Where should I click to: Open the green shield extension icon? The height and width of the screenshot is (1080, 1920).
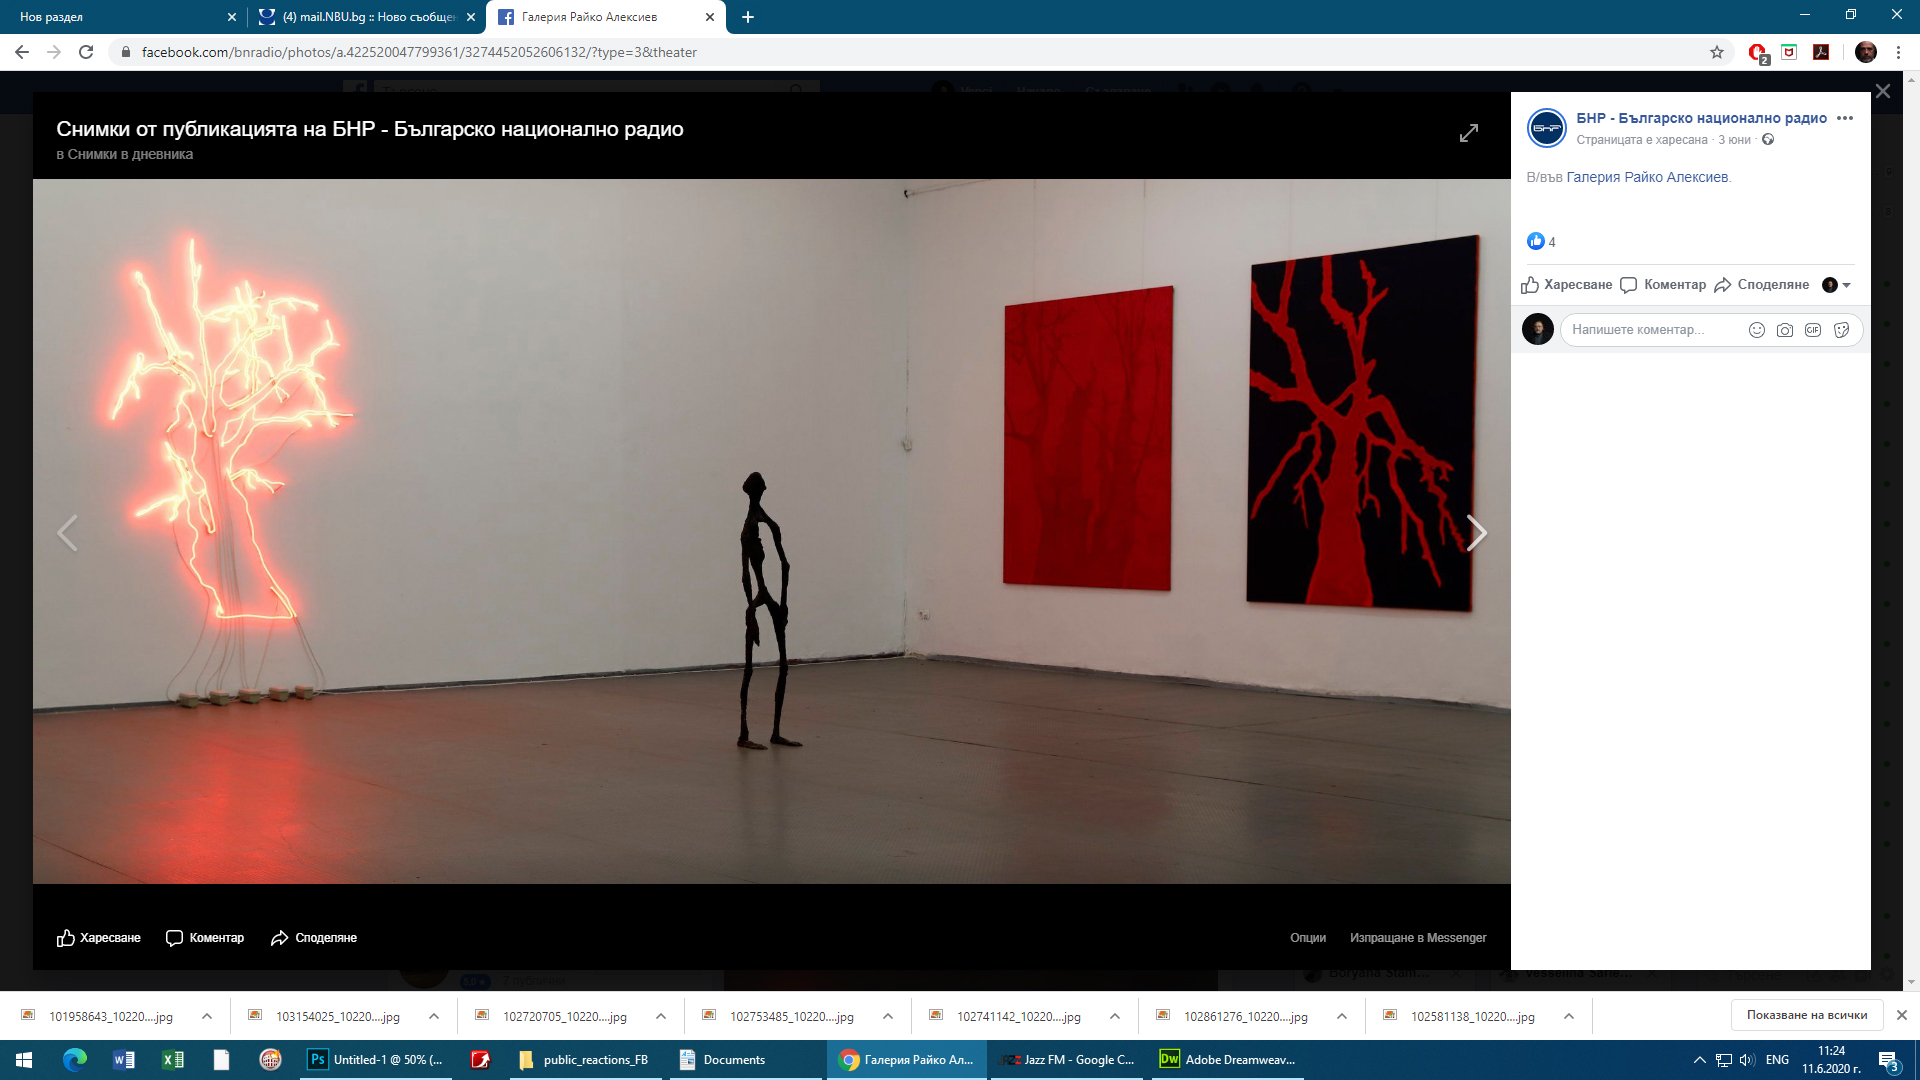1789,52
